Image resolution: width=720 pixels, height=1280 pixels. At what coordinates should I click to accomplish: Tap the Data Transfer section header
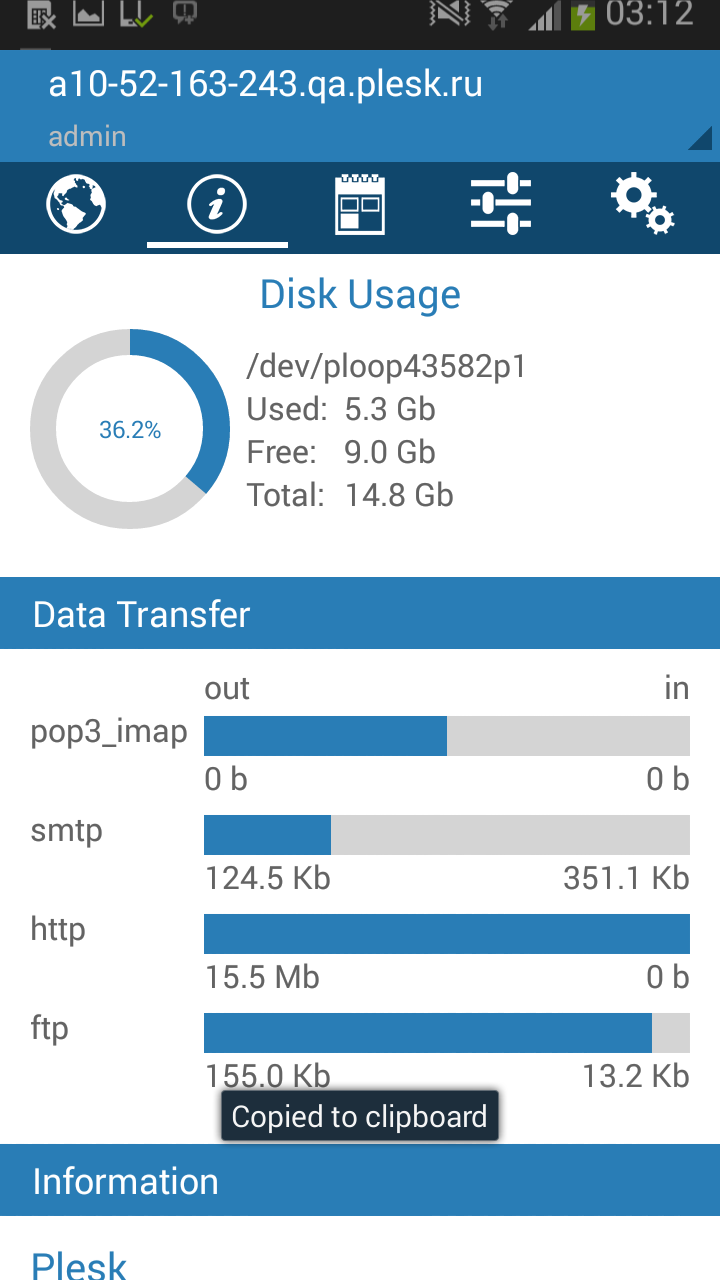(x=360, y=613)
